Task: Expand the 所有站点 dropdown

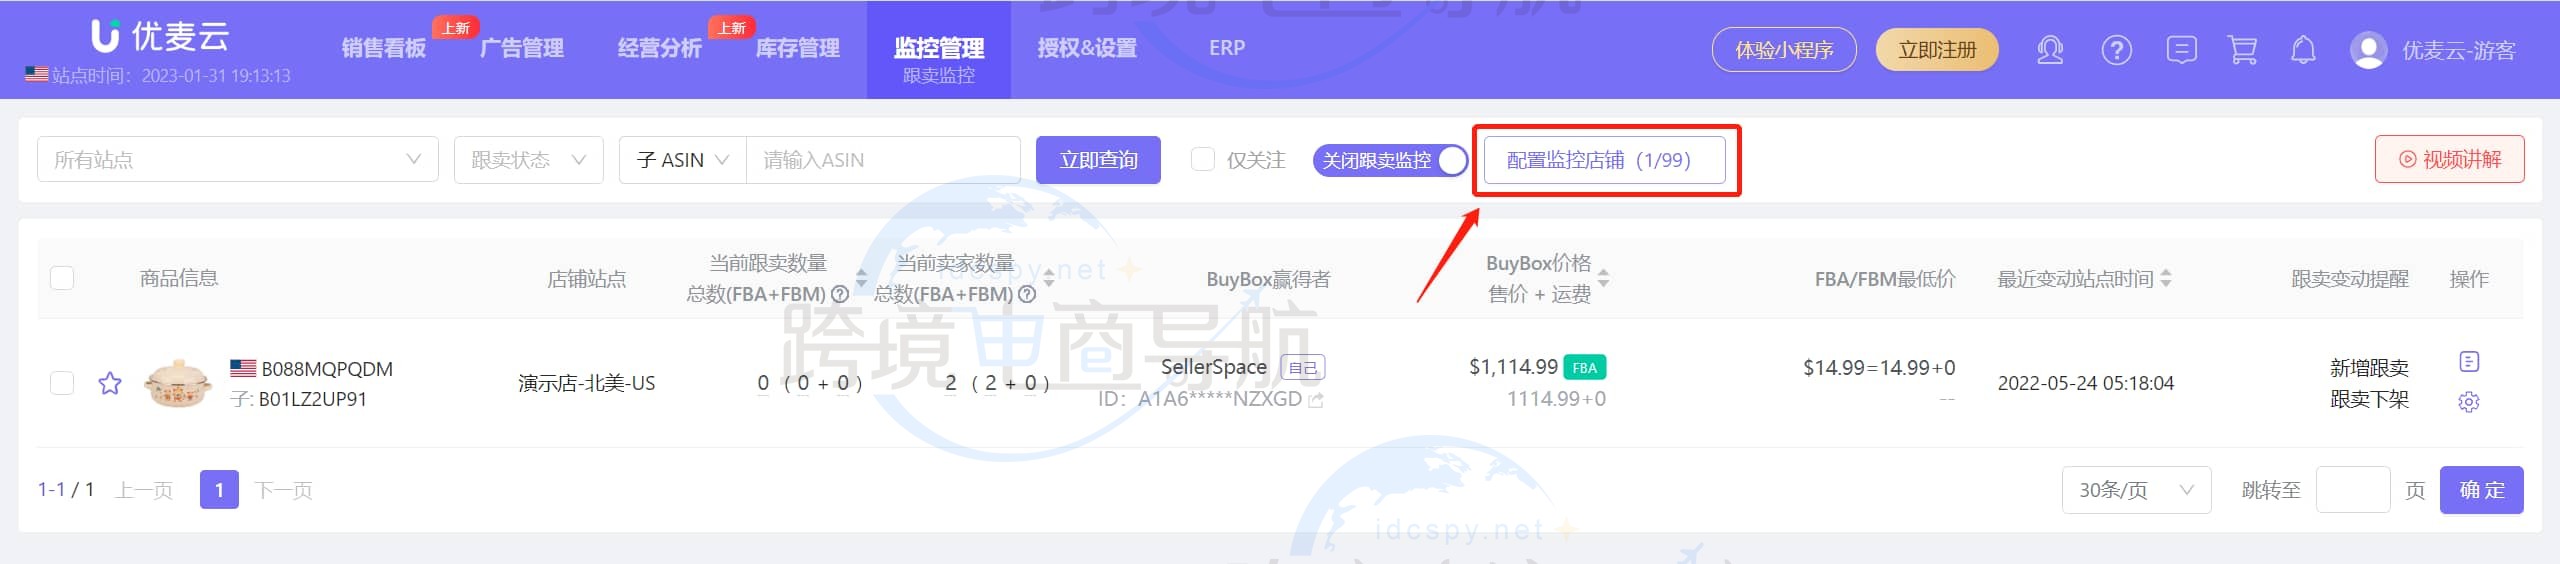Action: point(238,159)
